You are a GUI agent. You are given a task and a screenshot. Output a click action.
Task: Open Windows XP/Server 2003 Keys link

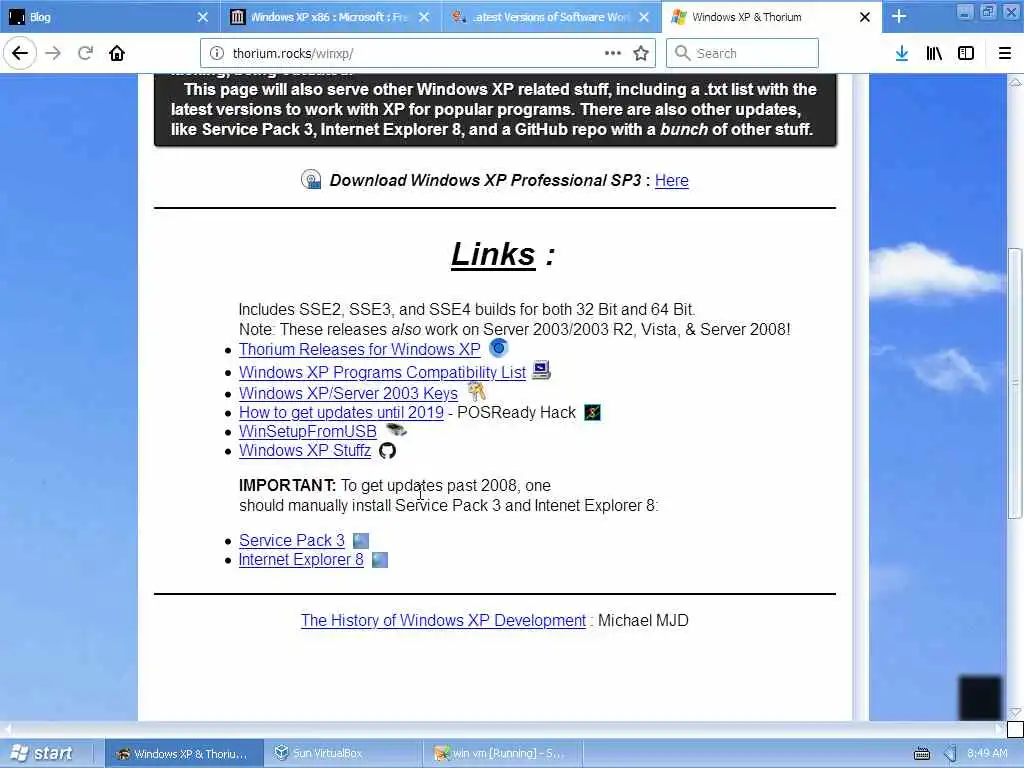point(348,394)
